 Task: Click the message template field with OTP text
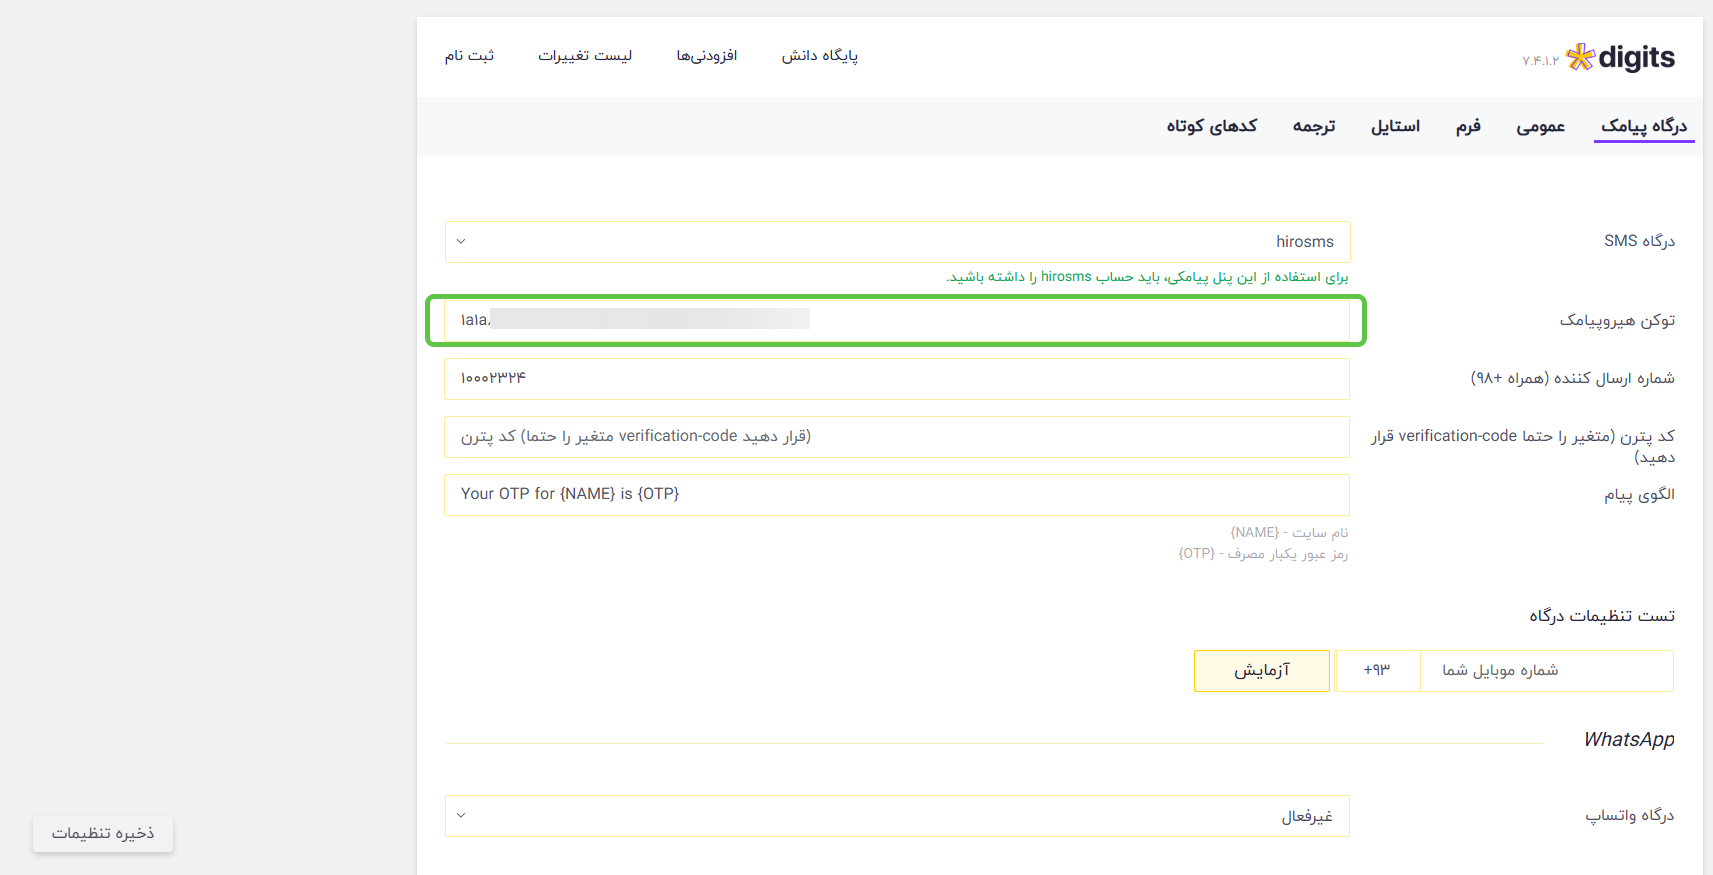[x=897, y=495]
